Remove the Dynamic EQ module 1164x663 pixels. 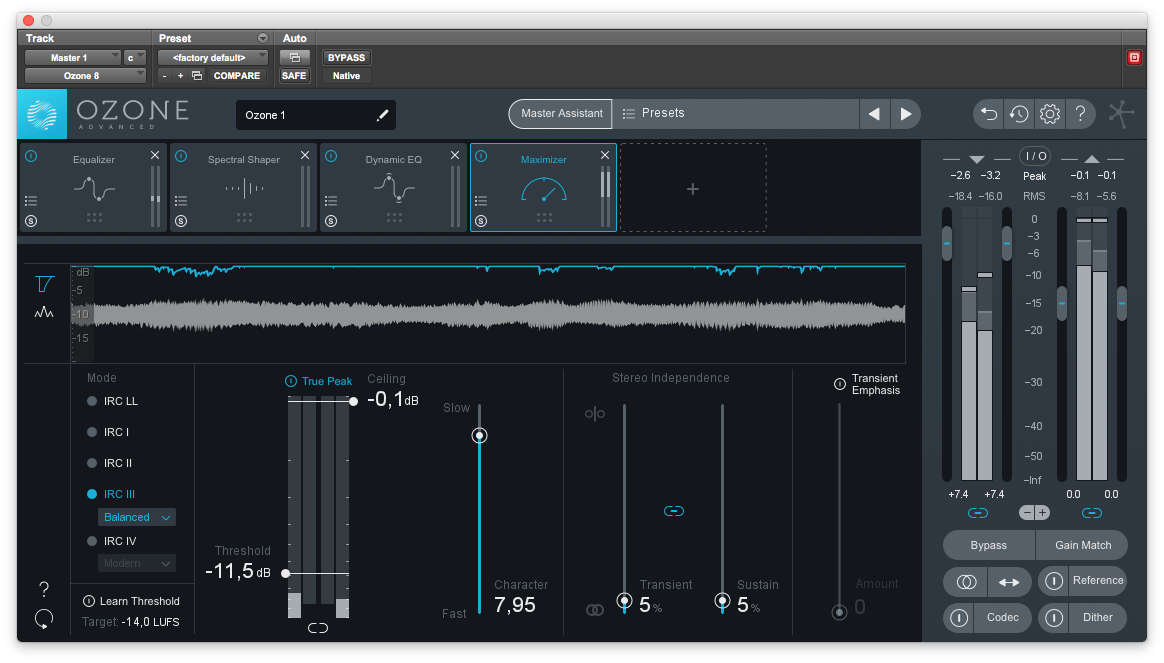454,155
